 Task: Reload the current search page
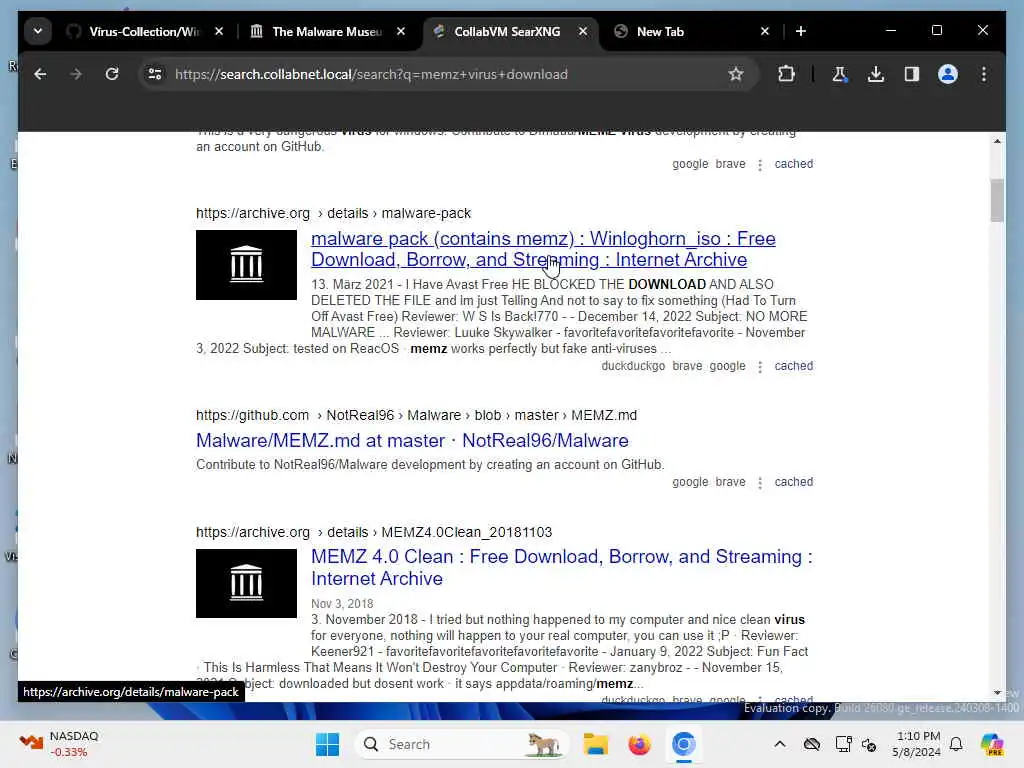click(x=112, y=74)
